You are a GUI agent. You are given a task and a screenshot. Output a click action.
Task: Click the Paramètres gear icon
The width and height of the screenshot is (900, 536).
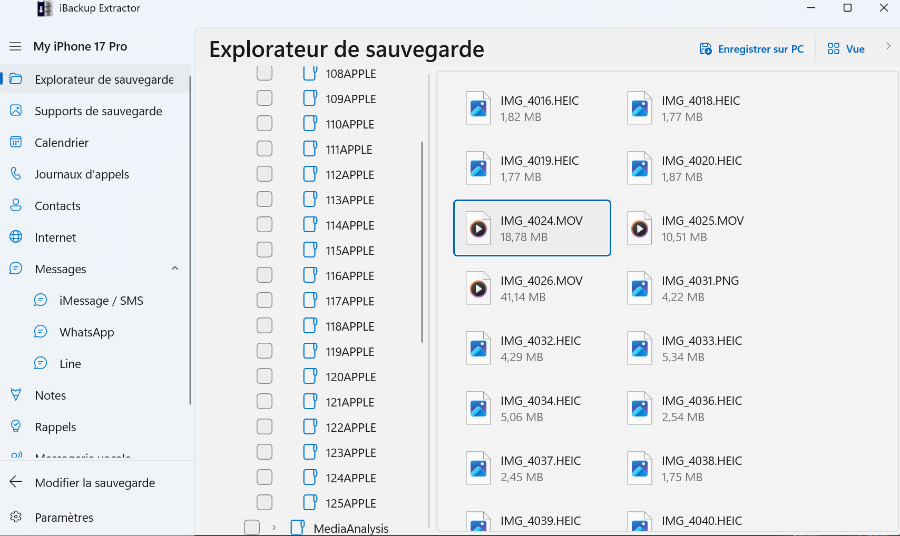(x=16, y=517)
